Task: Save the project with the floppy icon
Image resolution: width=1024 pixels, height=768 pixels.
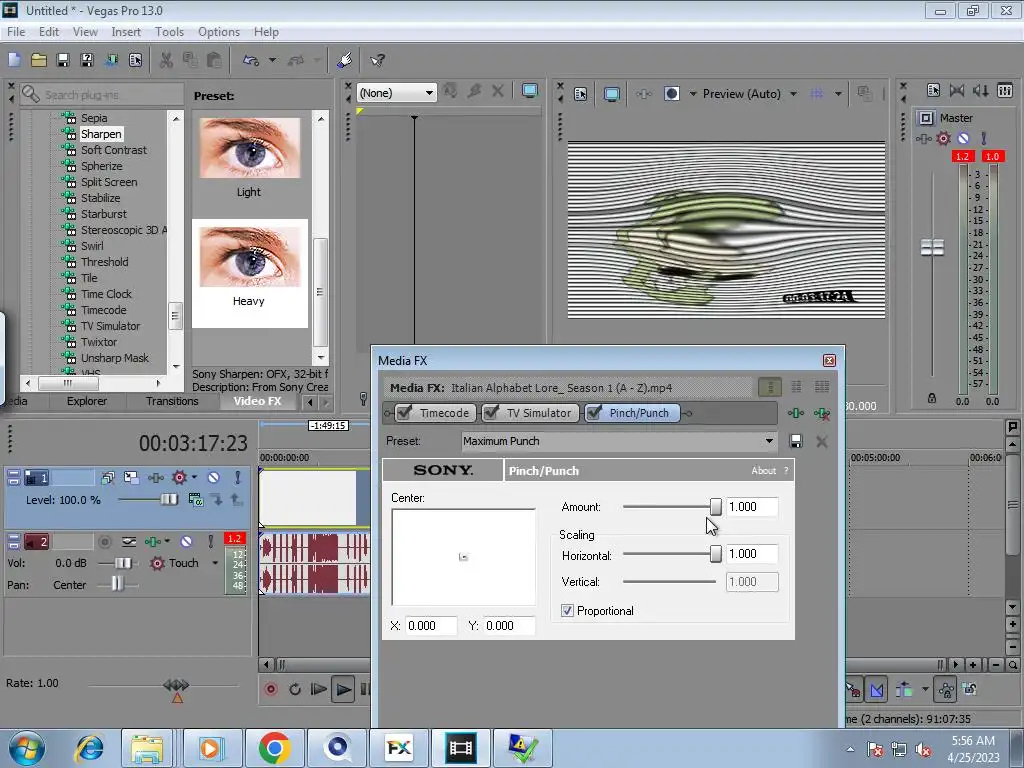Action: click(x=63, y=60)
